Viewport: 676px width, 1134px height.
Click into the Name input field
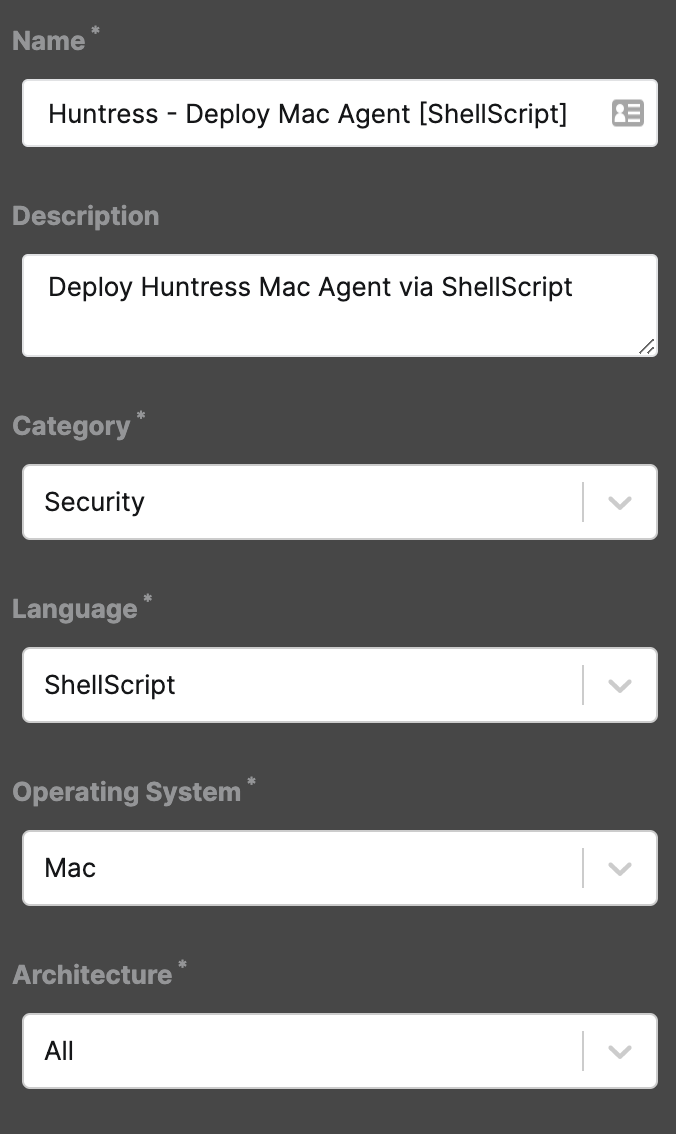pyautogui.click(x=340, y=114)
